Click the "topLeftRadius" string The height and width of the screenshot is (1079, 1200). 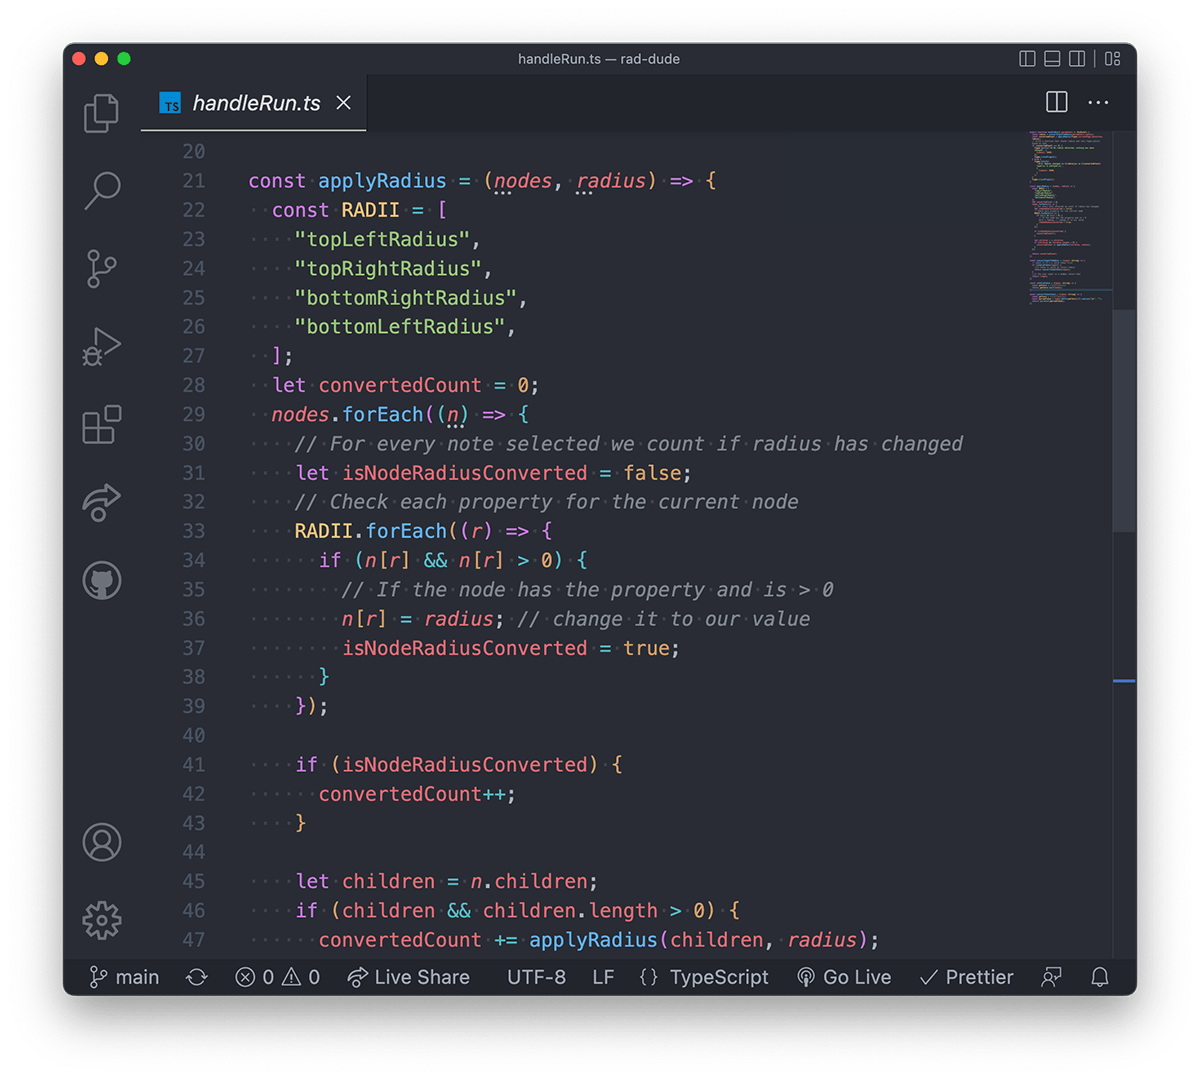(382, 239)
